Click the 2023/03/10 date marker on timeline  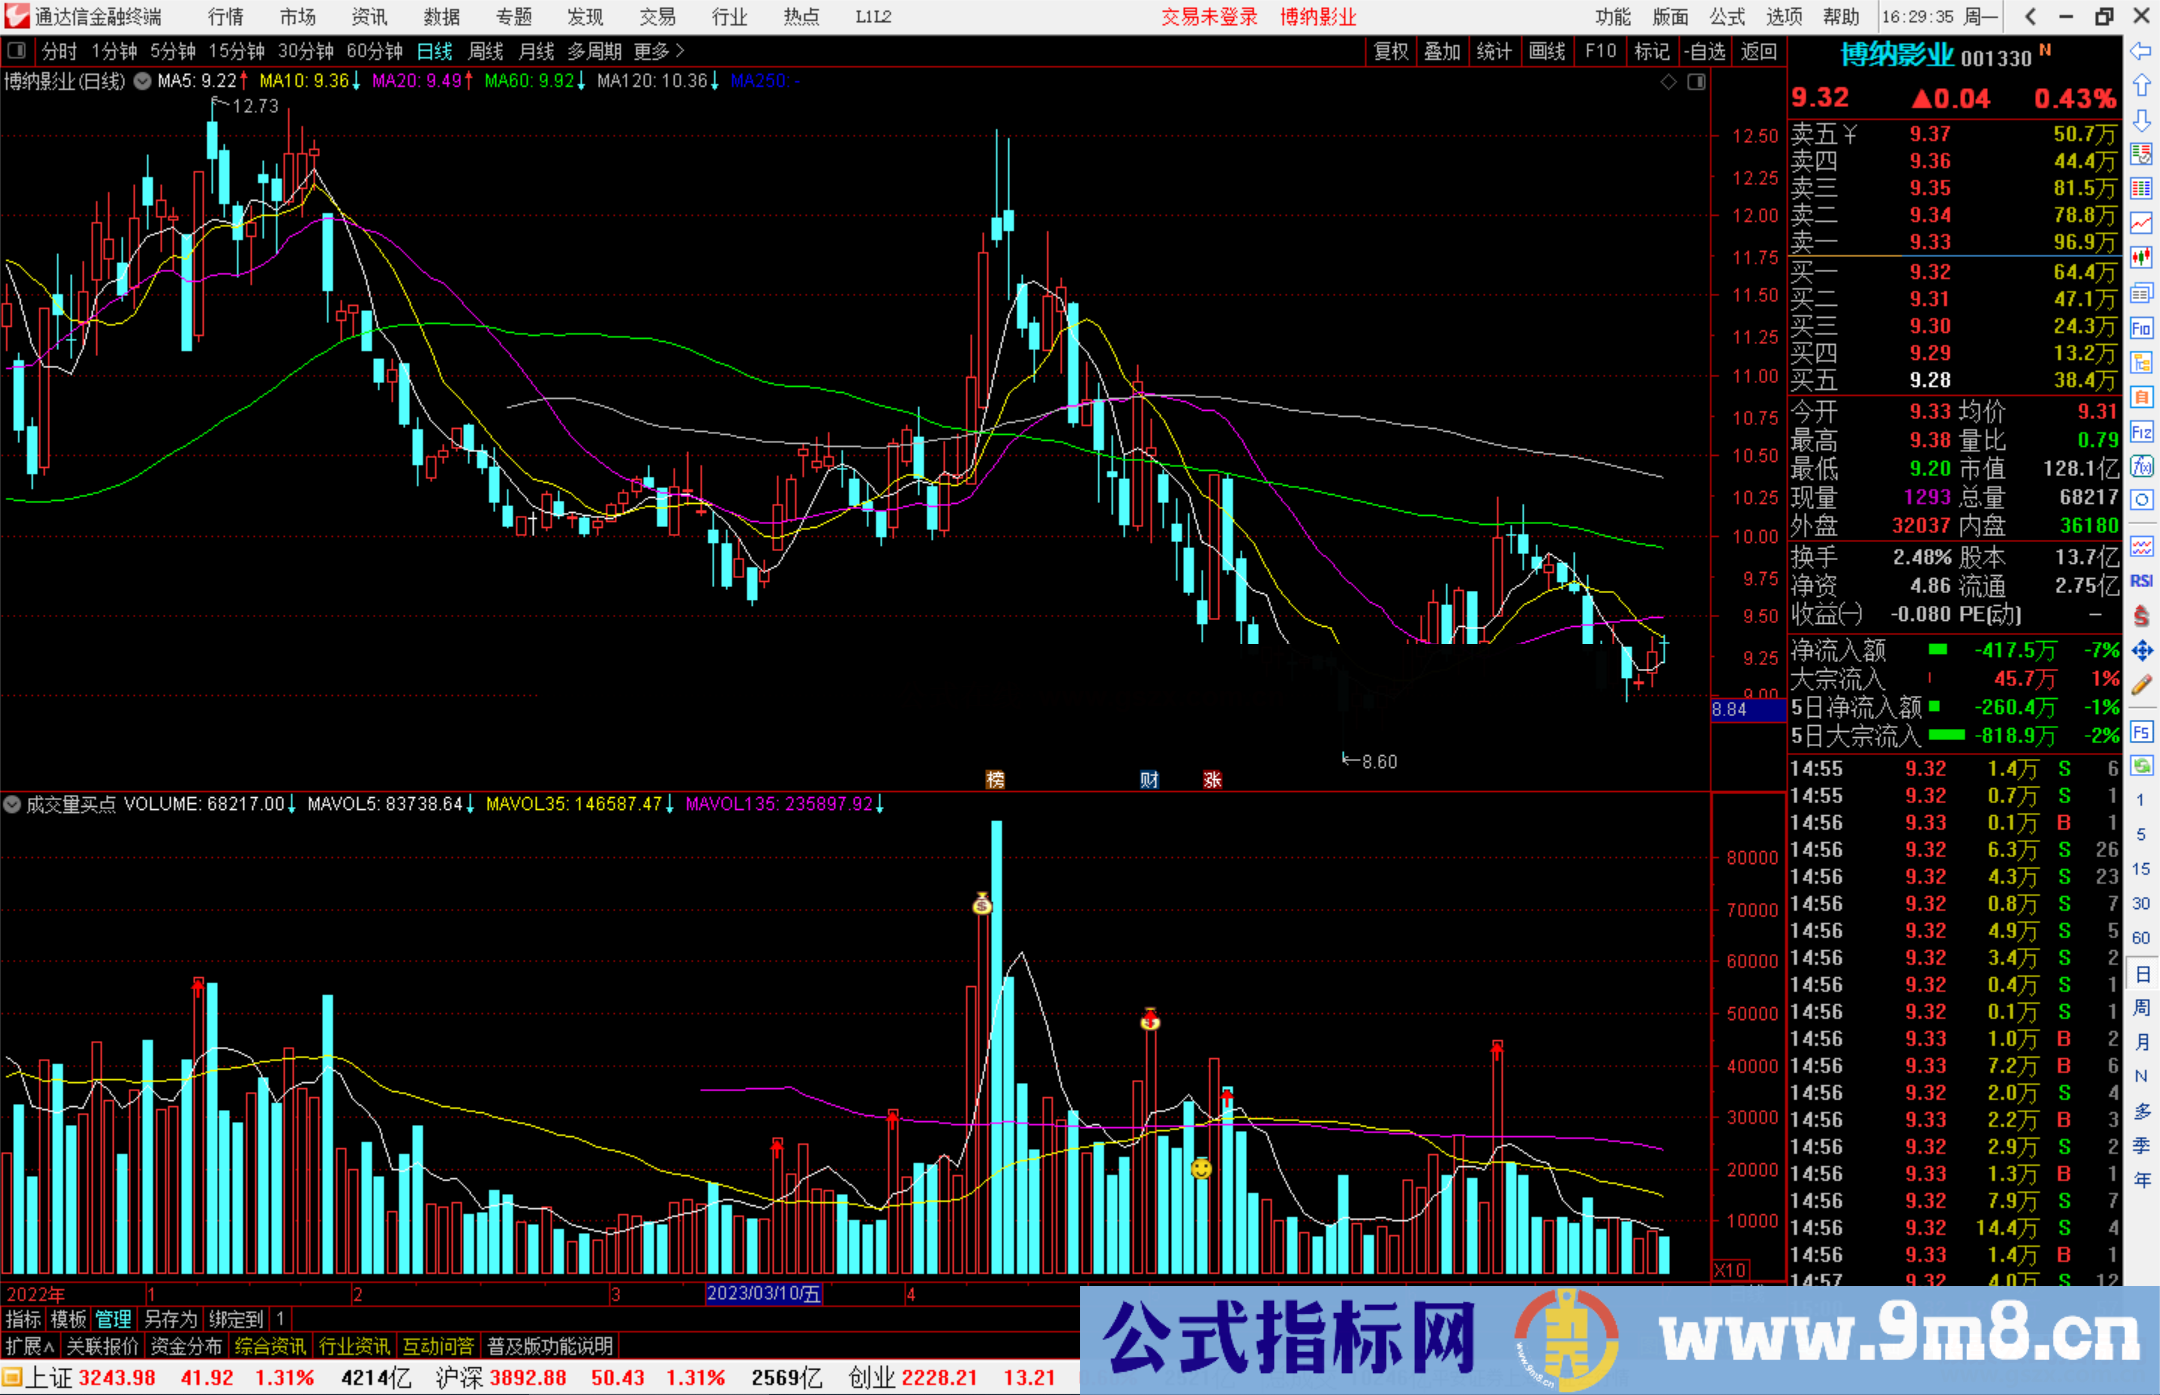point(763,1293)
